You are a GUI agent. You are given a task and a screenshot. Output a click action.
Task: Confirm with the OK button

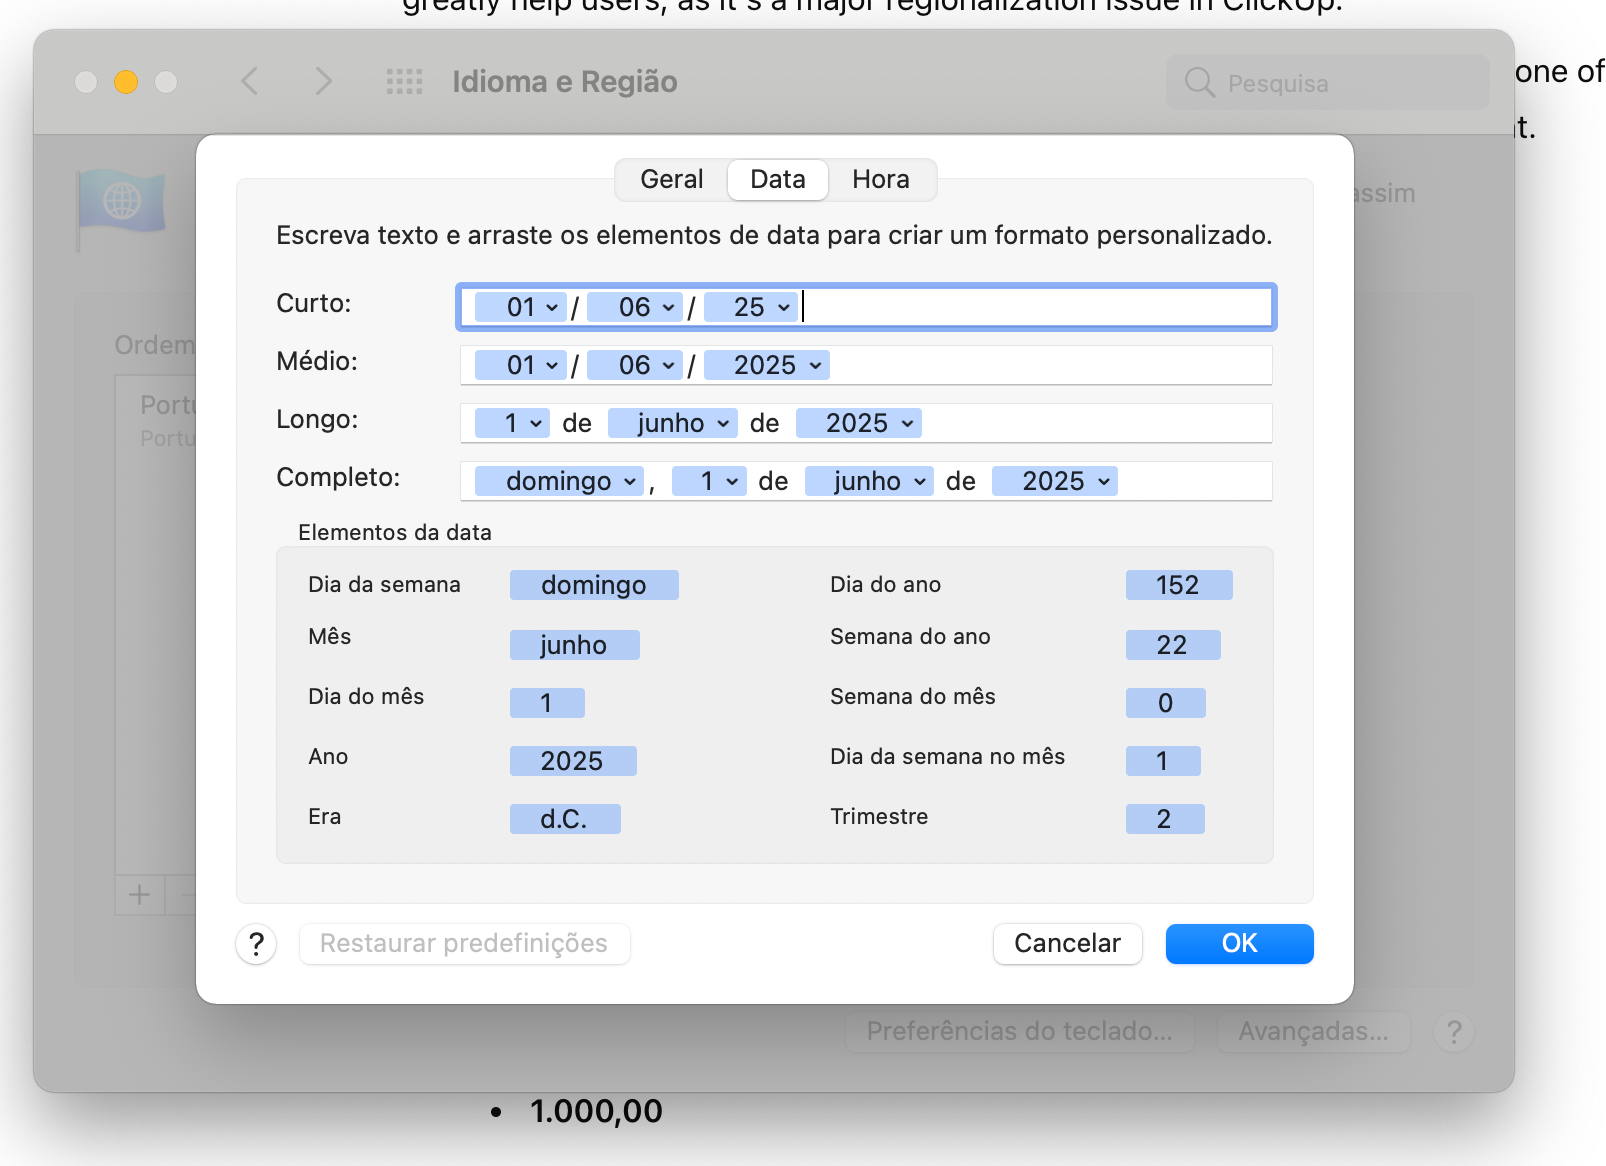click(1239, 943)
